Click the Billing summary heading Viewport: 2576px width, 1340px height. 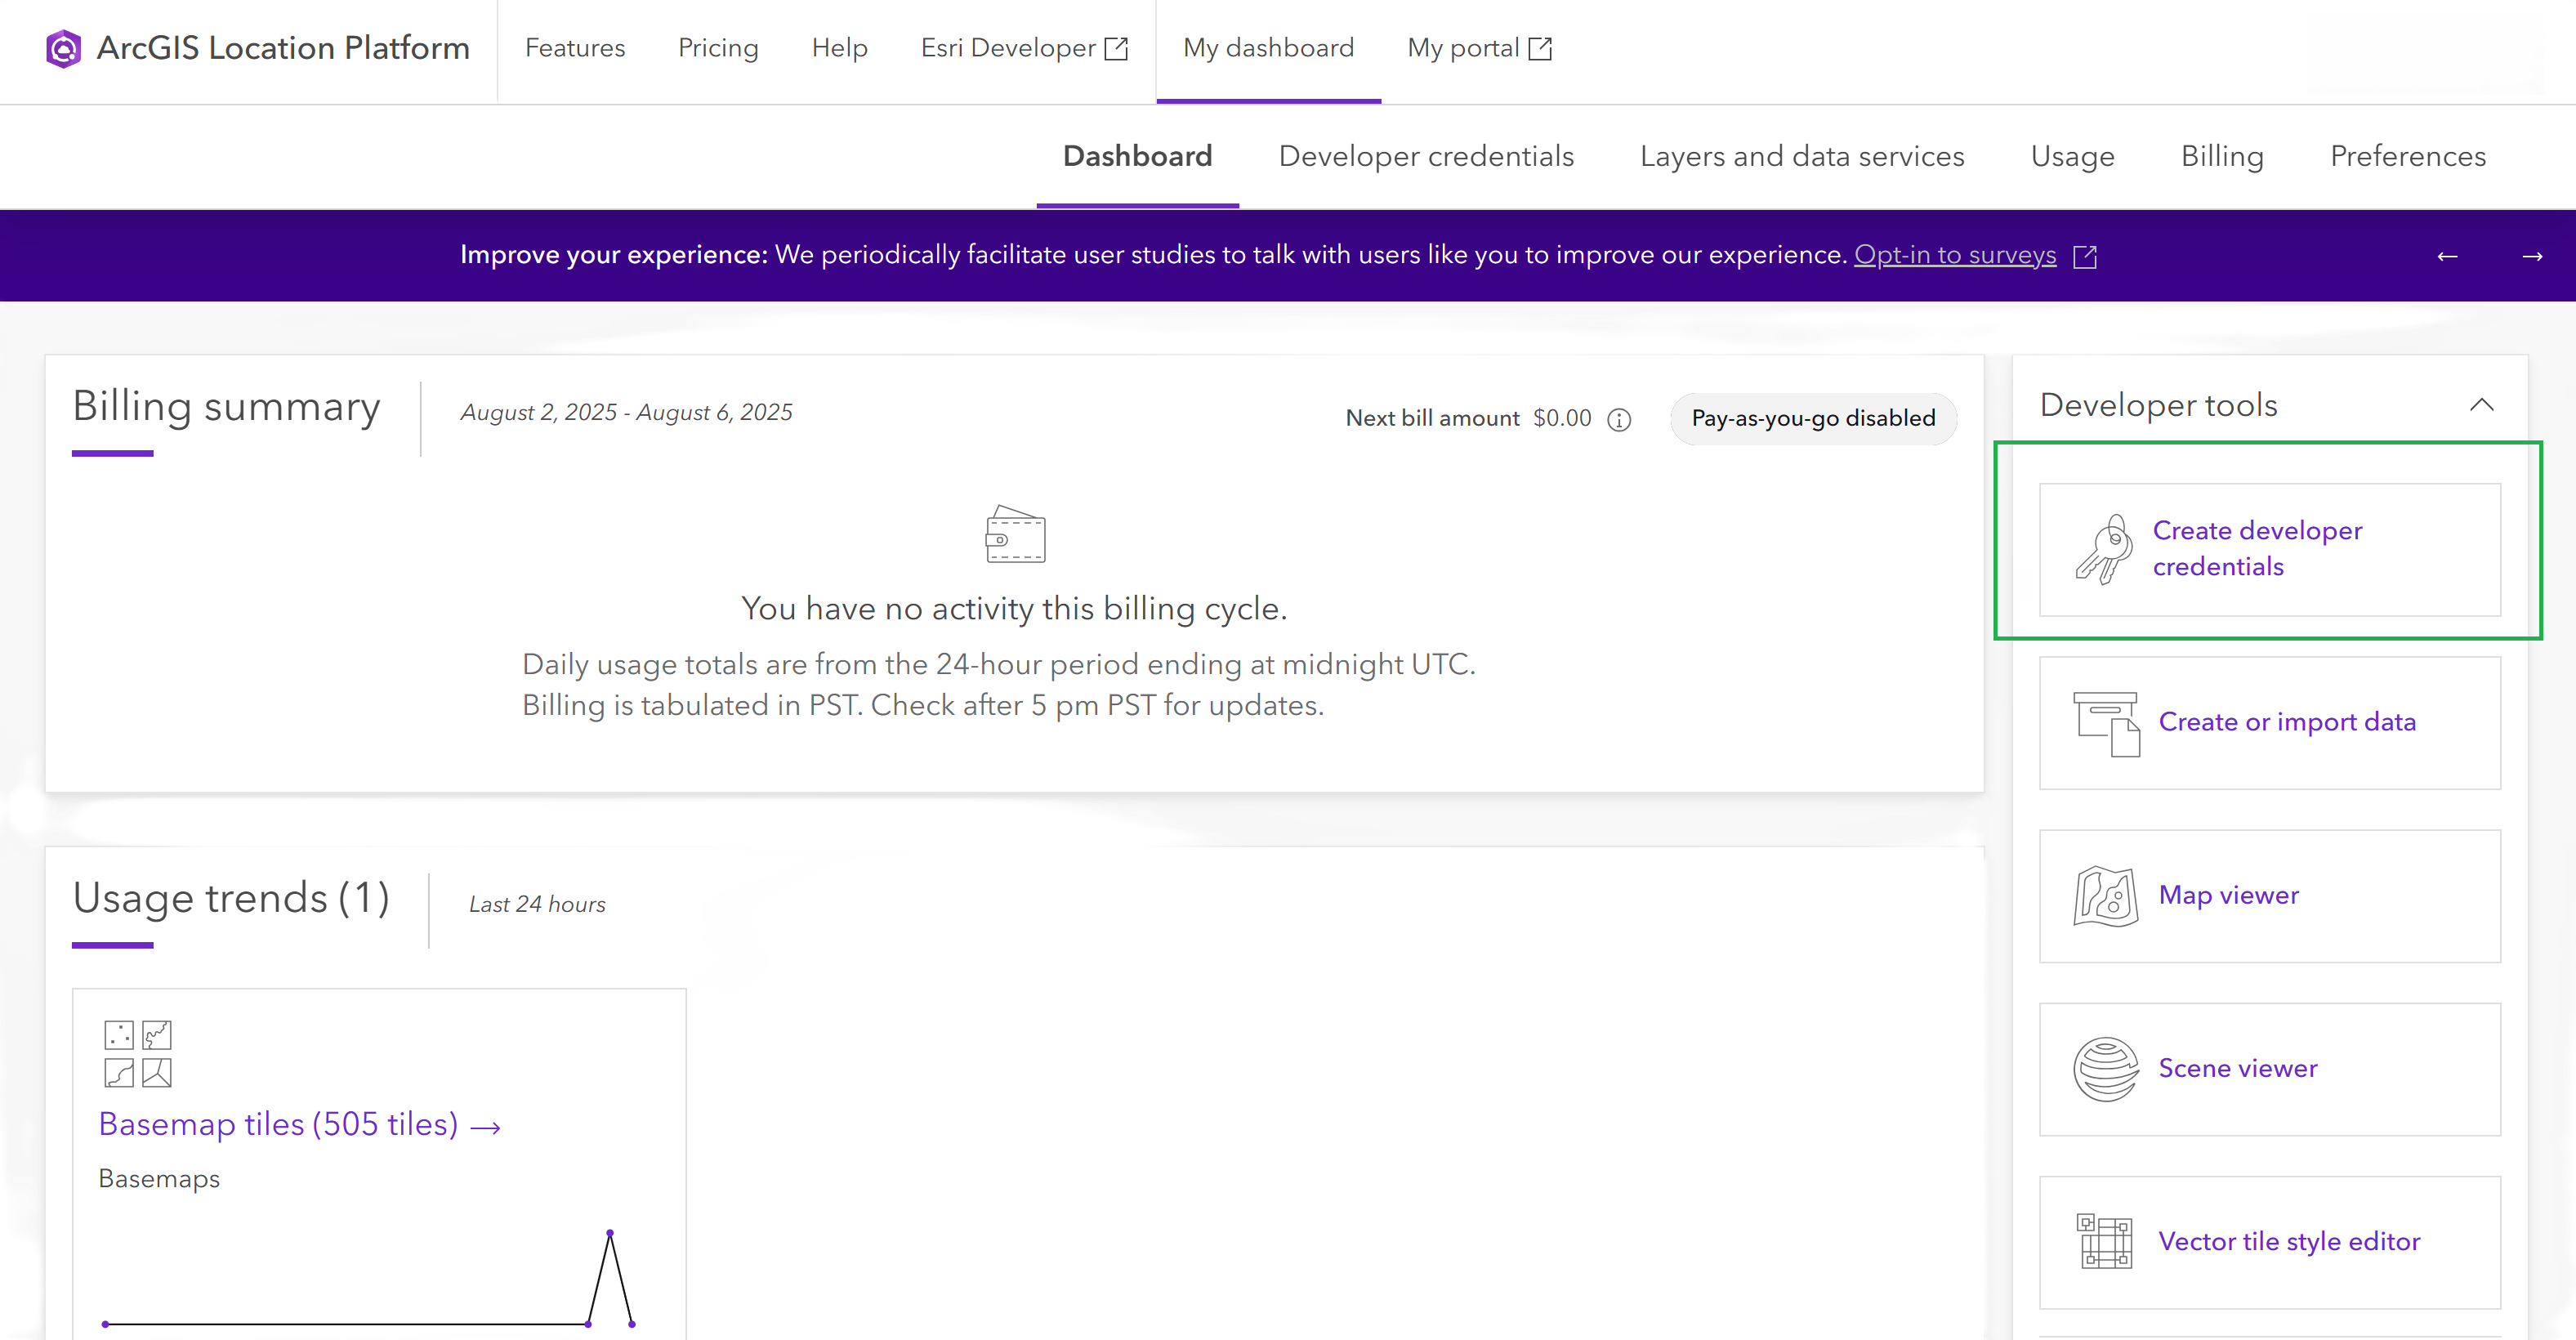coord(226,407)
